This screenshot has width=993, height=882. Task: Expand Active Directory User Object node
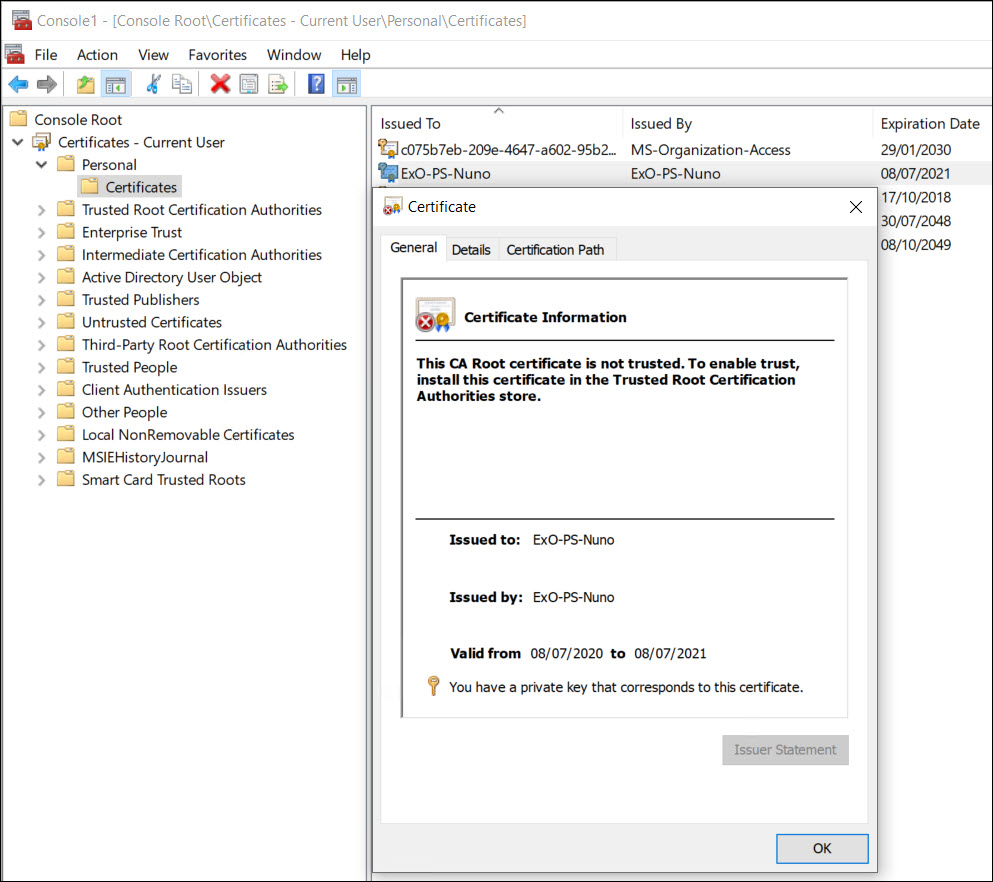[42, 277]
